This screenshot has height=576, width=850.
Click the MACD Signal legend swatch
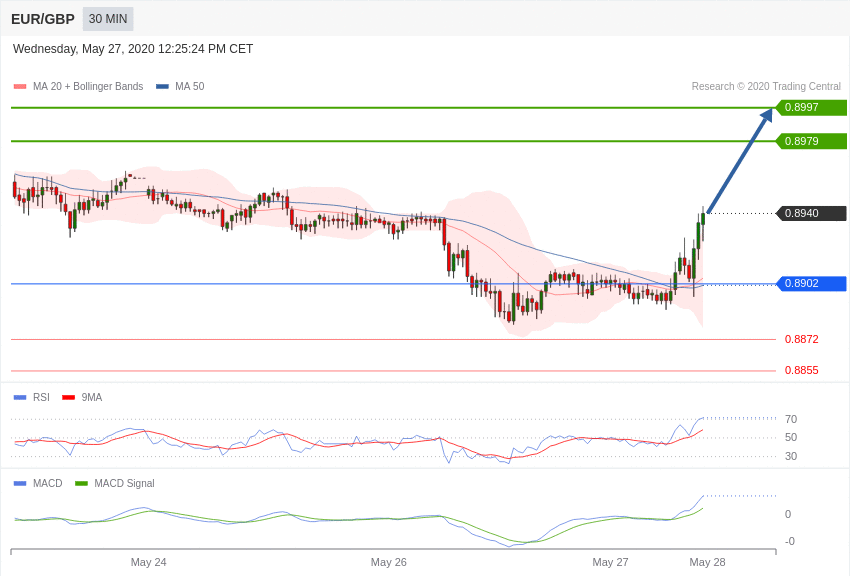pos(81,483)
